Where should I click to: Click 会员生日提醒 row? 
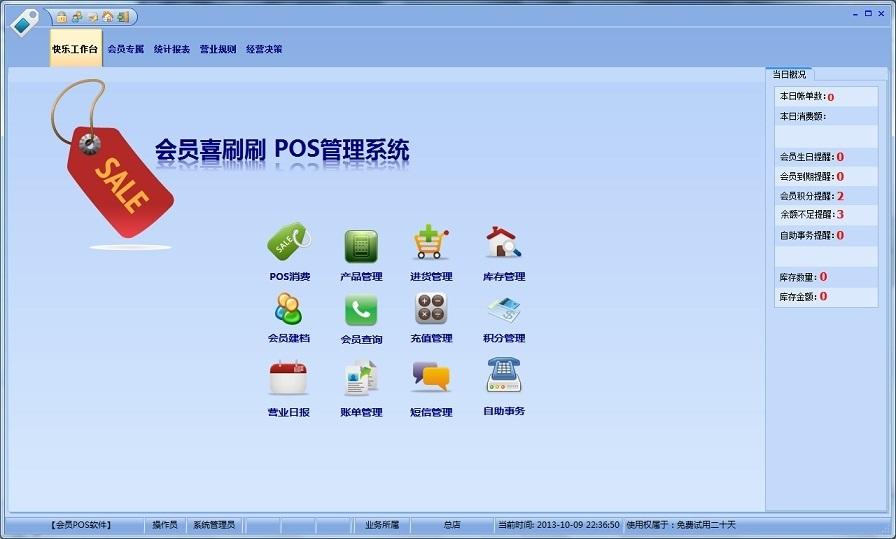coord(826,157)
